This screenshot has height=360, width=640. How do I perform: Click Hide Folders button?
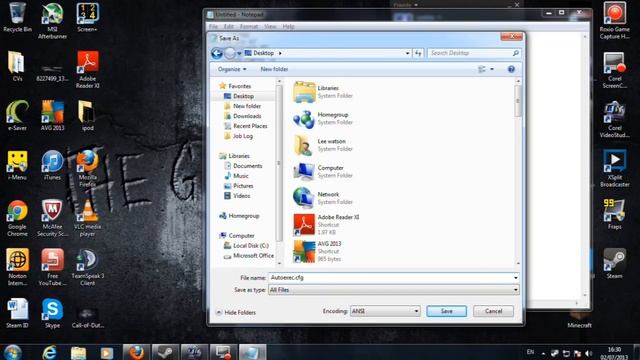[x=236, y=313]
